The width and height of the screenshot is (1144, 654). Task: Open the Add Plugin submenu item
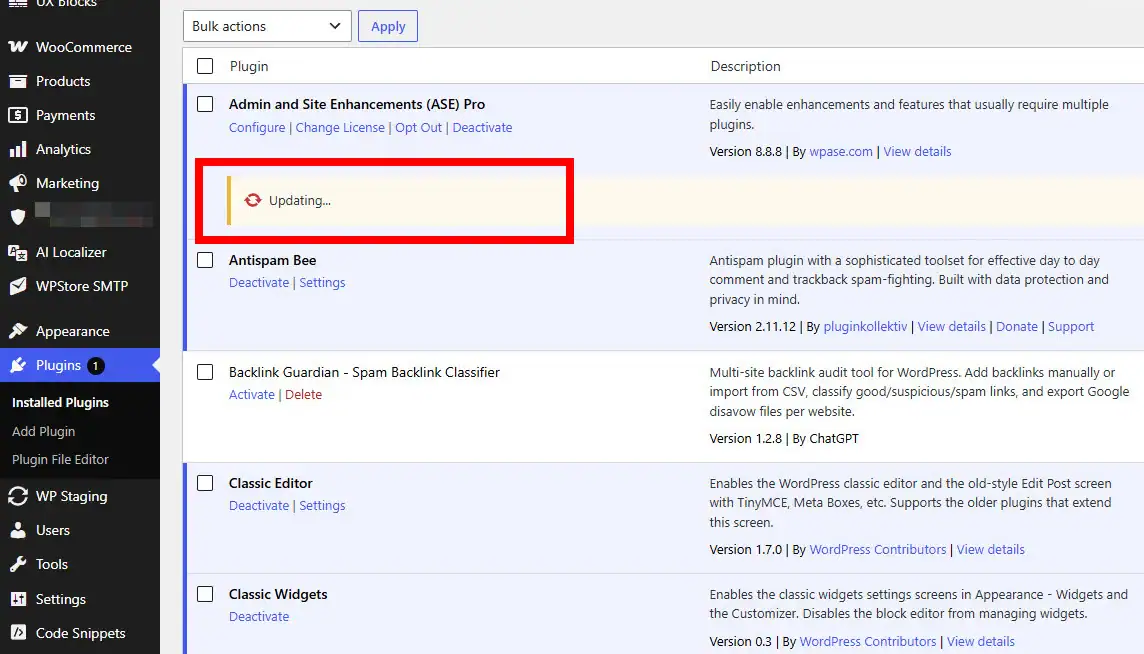43,431
